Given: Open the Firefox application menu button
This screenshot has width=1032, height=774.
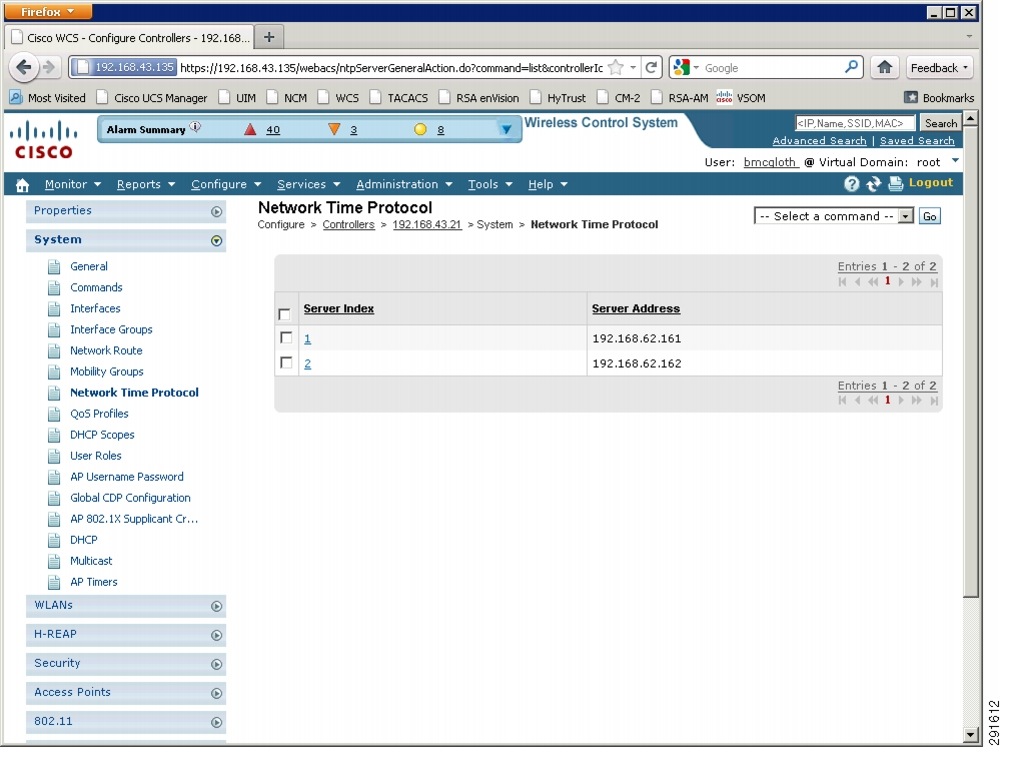Looking at the screenshot, I should click(47, 12).
